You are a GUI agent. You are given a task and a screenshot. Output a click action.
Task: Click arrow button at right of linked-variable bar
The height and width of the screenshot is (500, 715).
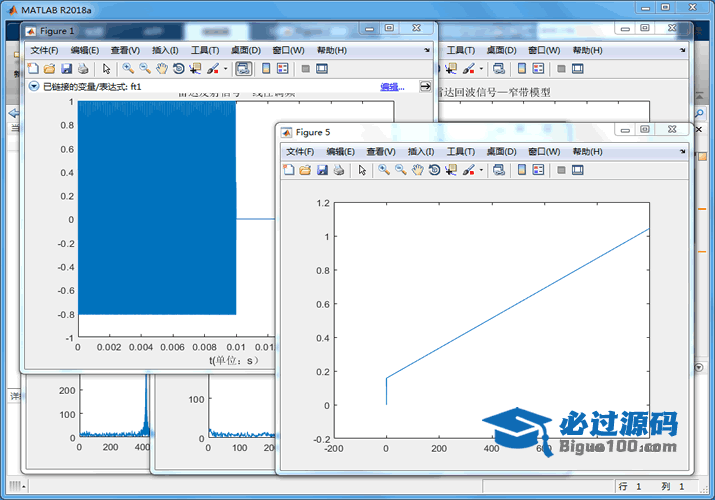[x=425, y=87]
